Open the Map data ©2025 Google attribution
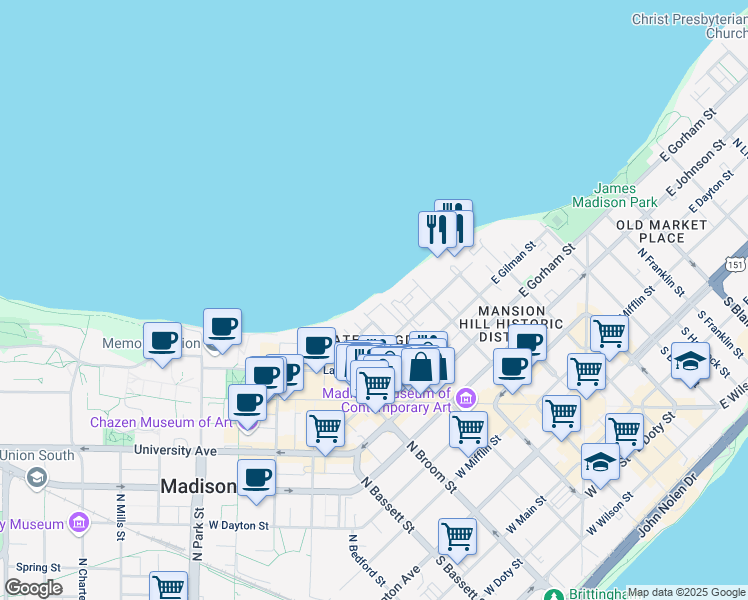The image size is (748, 600). pyautogui.click(x=686, y=593)
